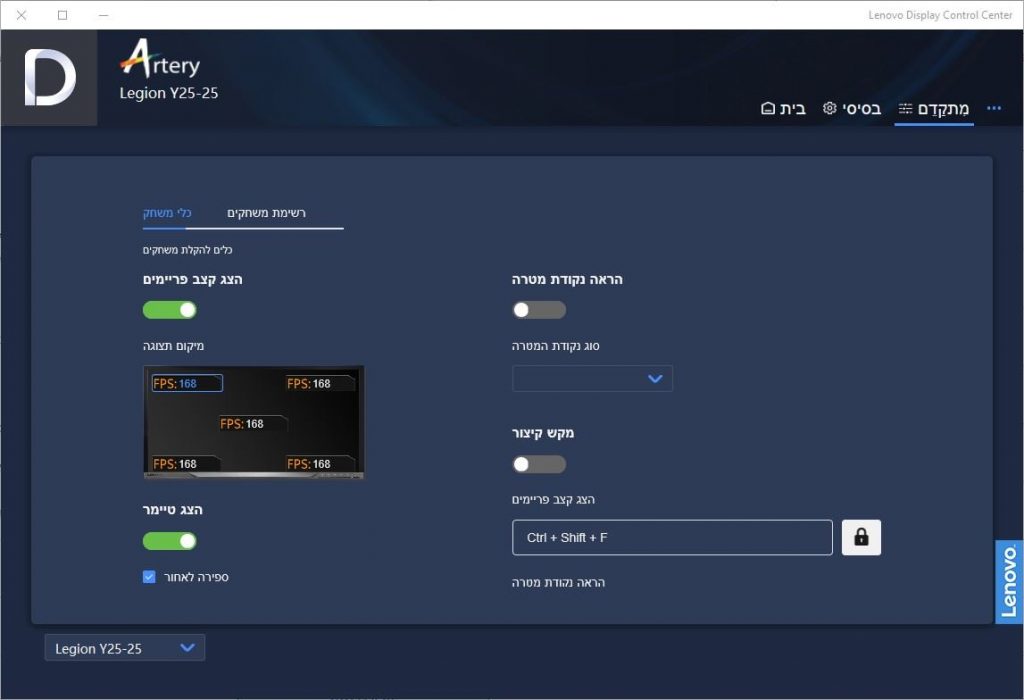Viewport: 1024px width, 700px height.
Task: Click the gear icon next to בסיסי
Action: point(829,108)
